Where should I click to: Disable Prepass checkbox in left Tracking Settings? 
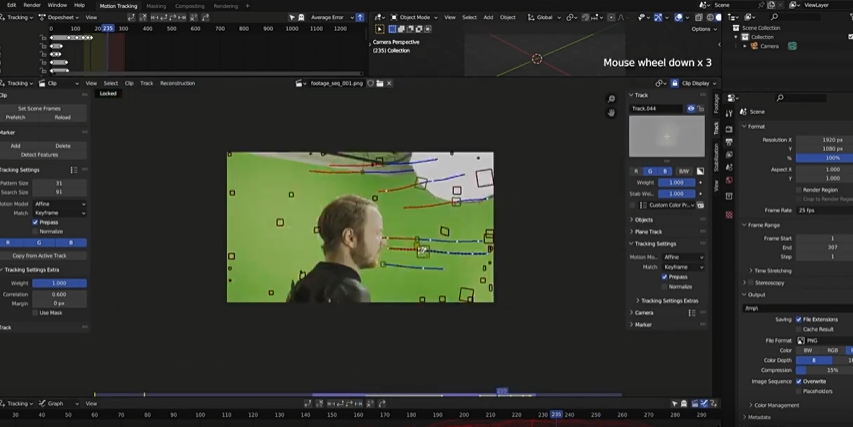[x=36, y=222]
